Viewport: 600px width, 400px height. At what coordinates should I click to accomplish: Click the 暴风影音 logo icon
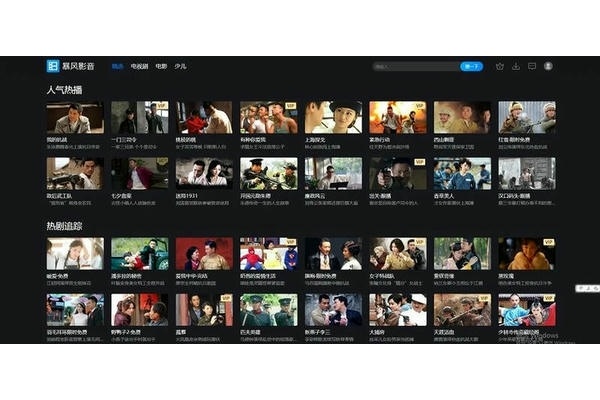(x=52, y=66)
